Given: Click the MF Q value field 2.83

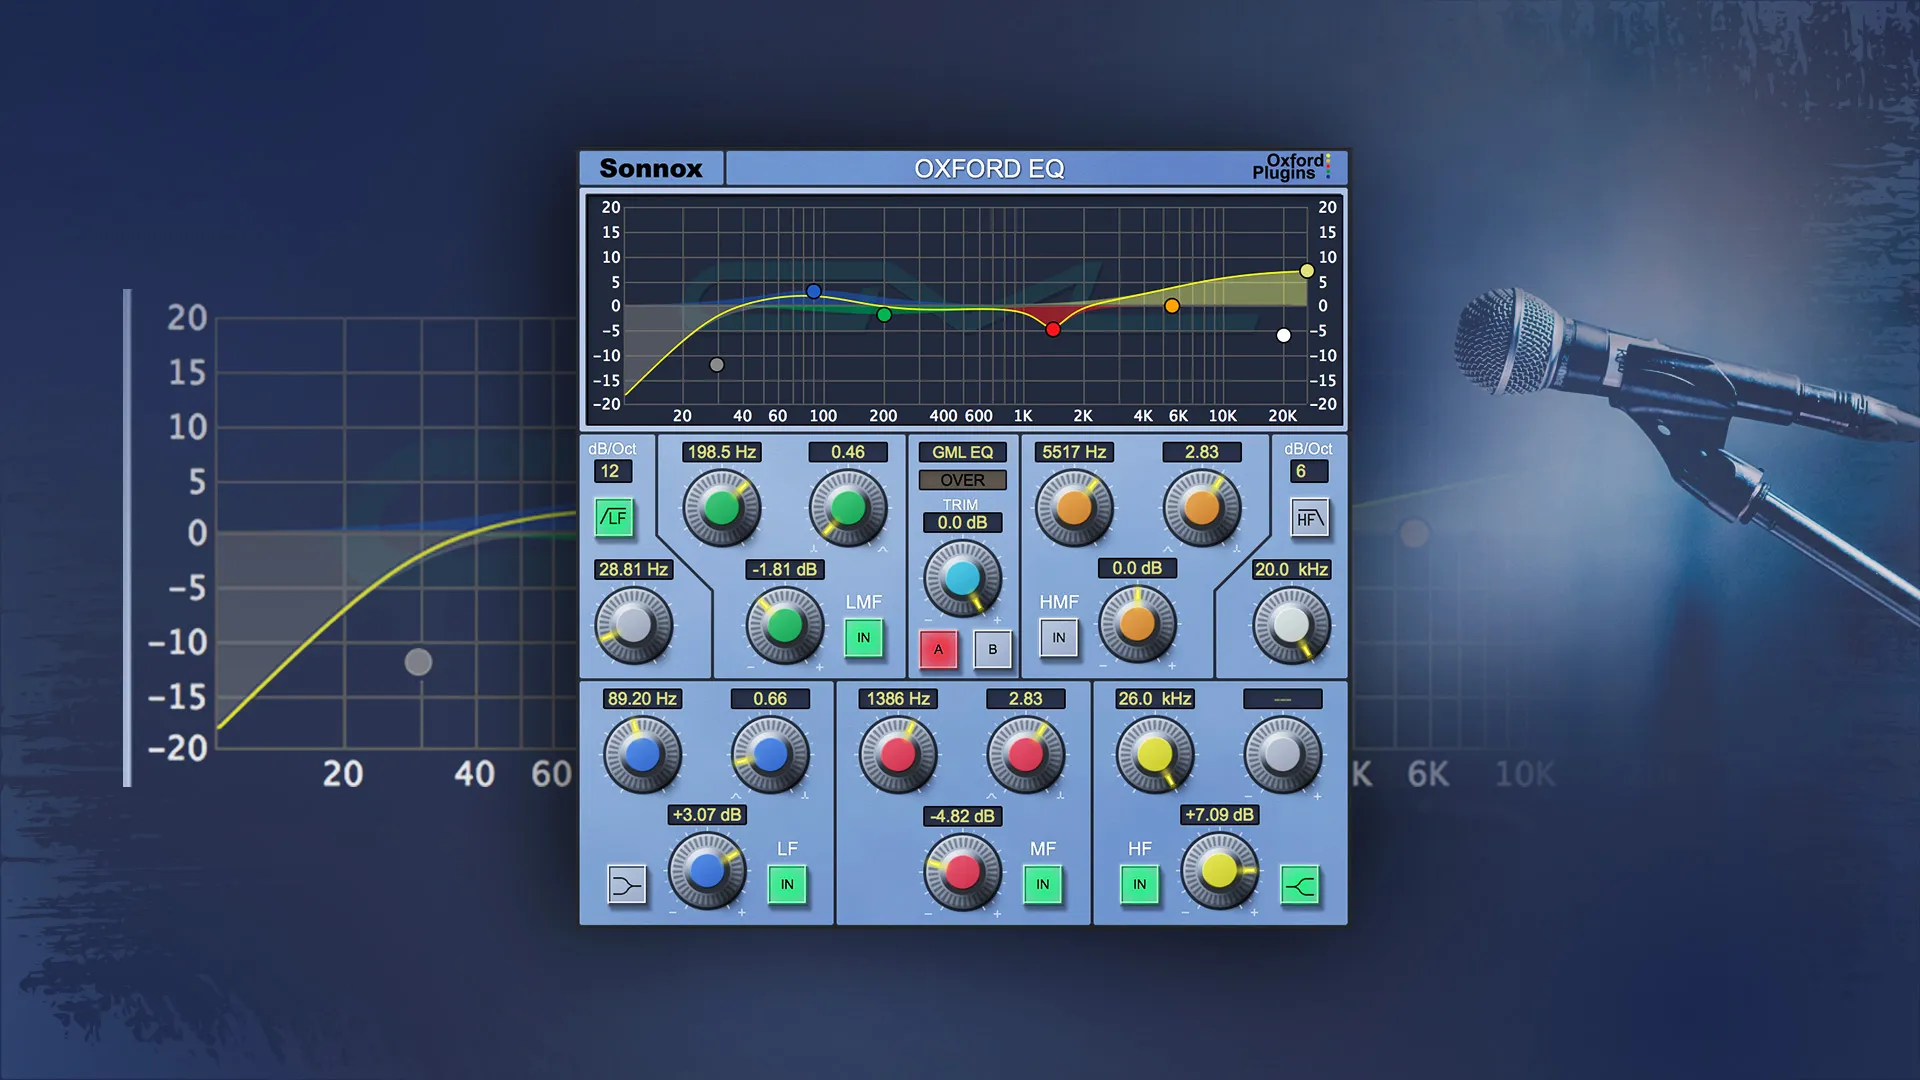Looking at the screenshot, I should tap(1026, 700).
